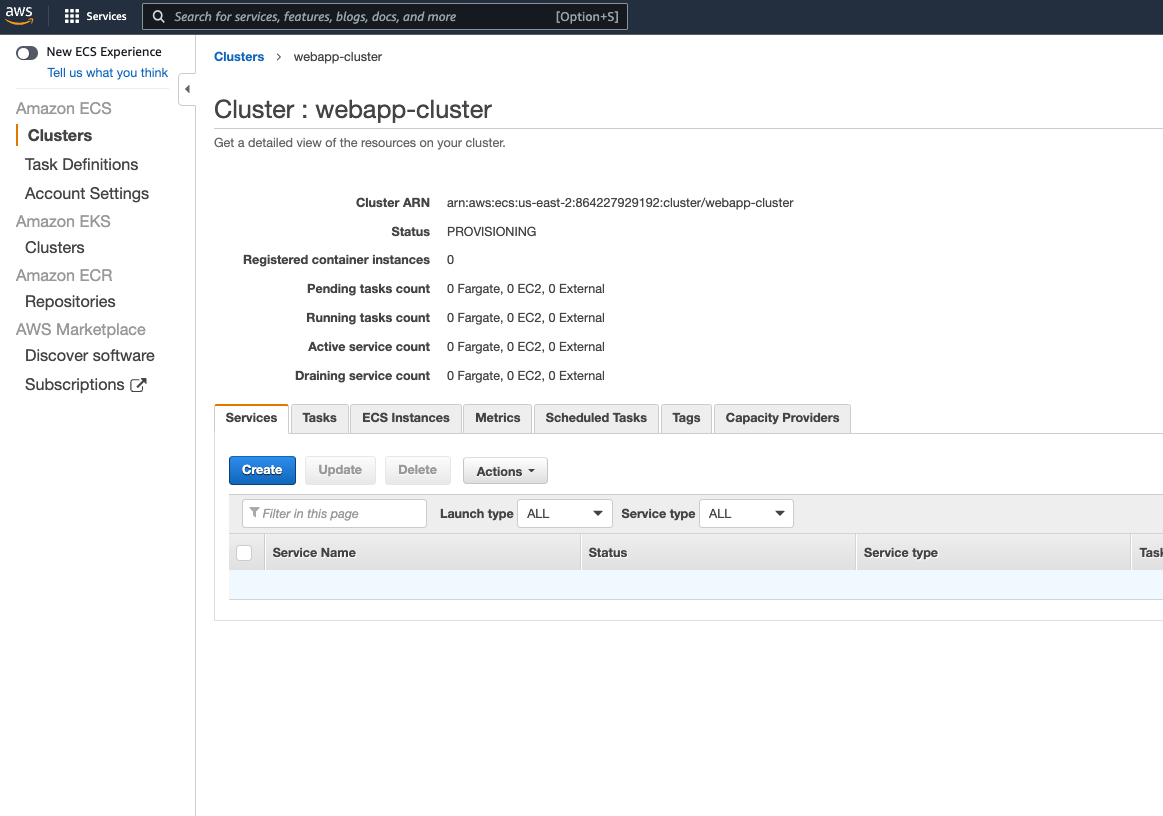Click the filter funnel icon
The height and width of the screenshot is (816, 1163).
click(x=254, y=513)
